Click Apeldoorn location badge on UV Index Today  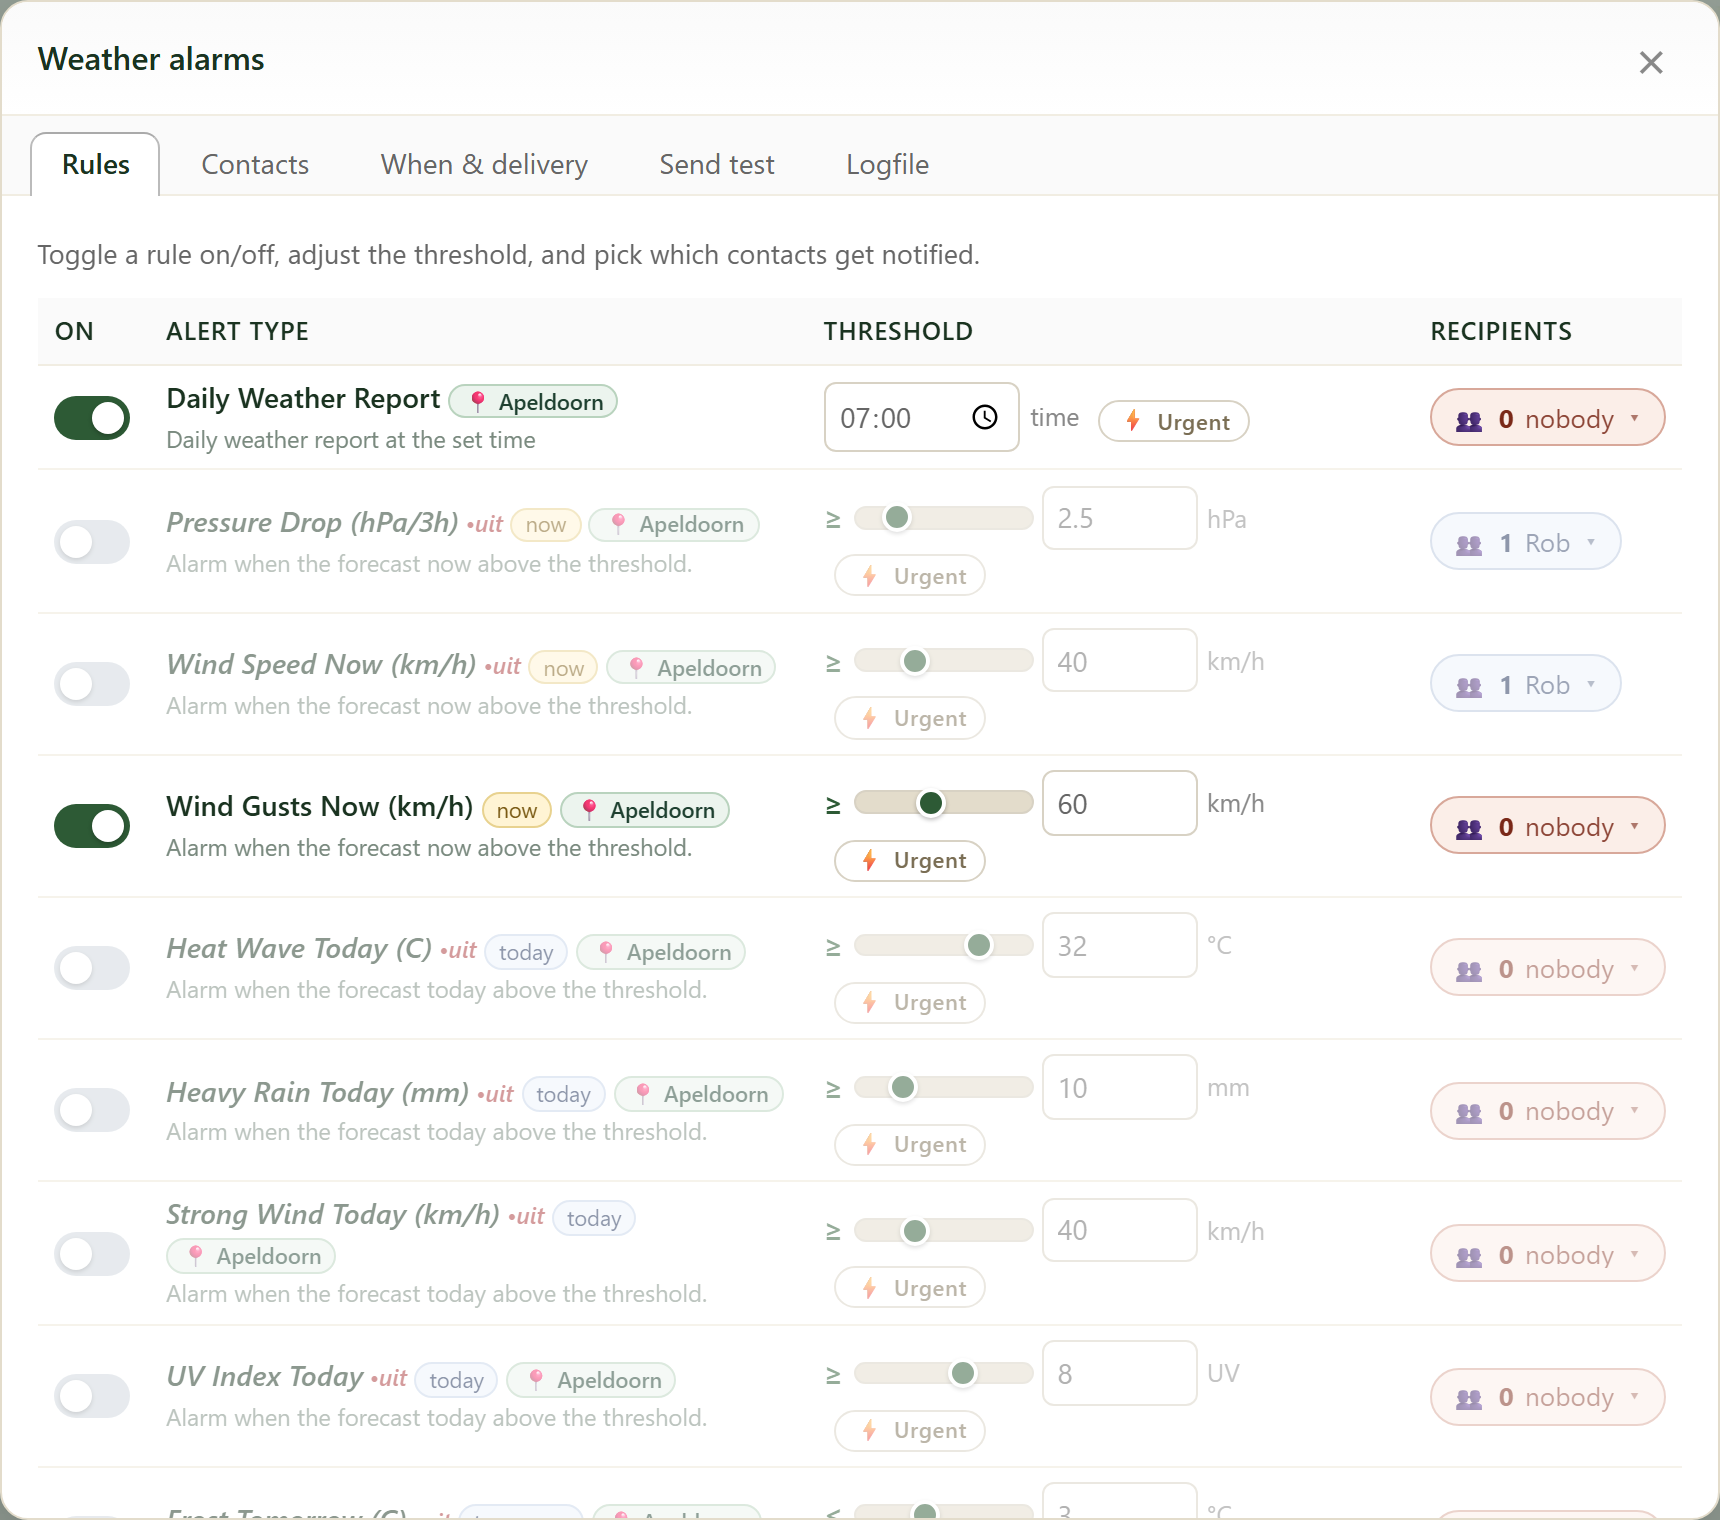pos(591,1379)
